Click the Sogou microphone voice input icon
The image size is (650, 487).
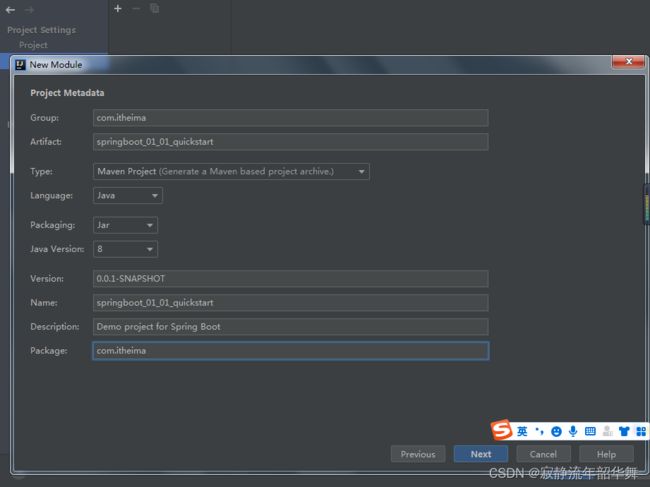(x=573, y=431)
